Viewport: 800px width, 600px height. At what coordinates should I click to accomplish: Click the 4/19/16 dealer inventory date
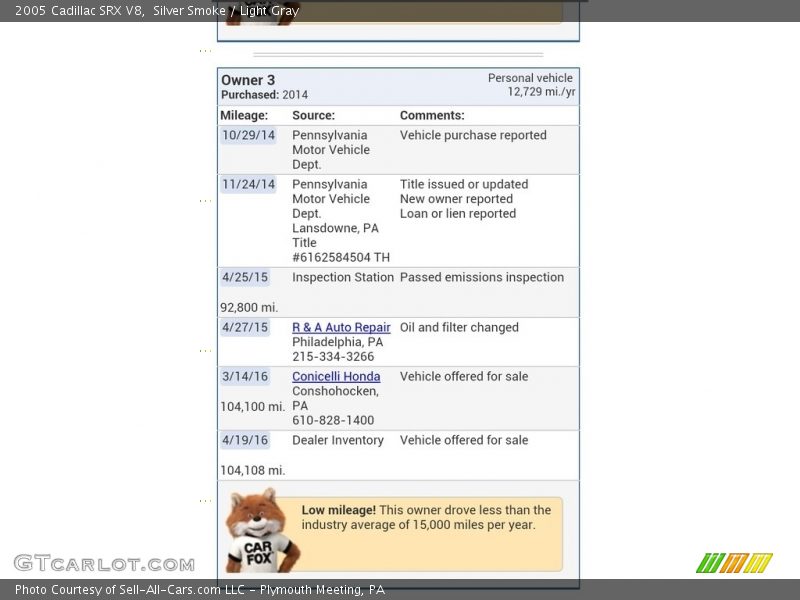pos(245,440)
